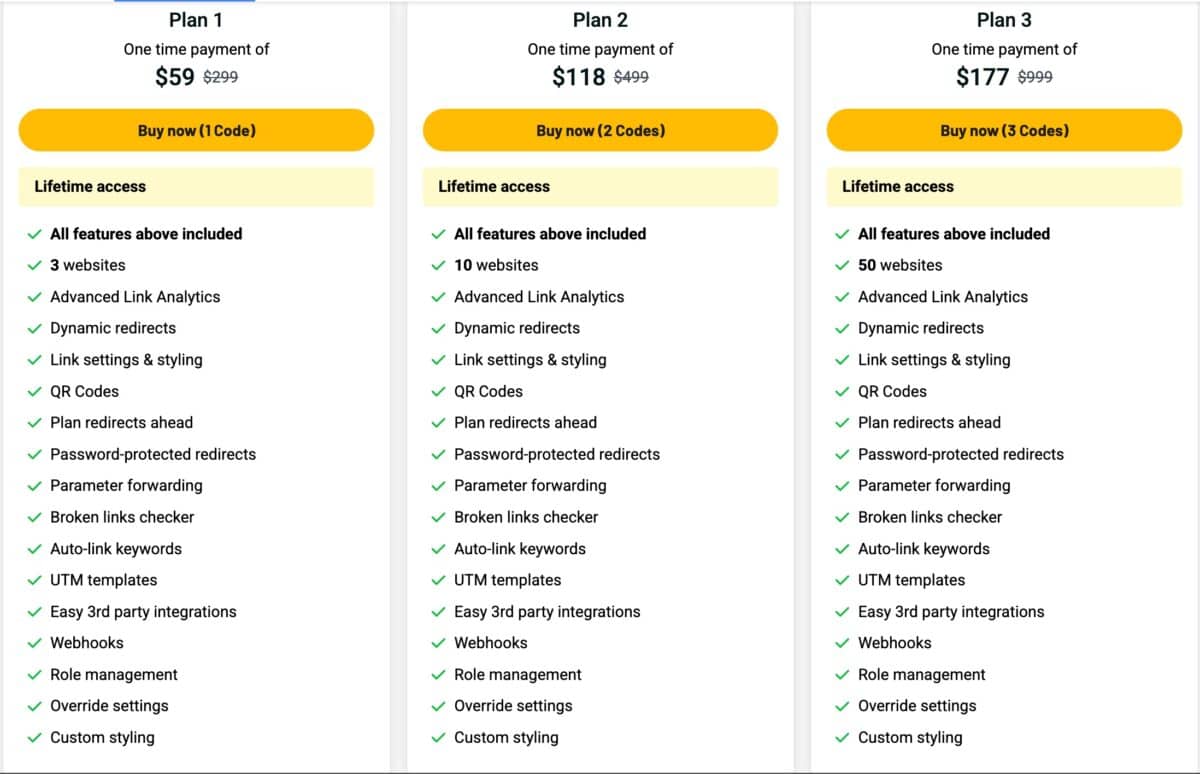This screenshot has width=1200, height=774.
Task: Click checkmark next to Plan 2 Webhooks
Action: coord(439,643)
